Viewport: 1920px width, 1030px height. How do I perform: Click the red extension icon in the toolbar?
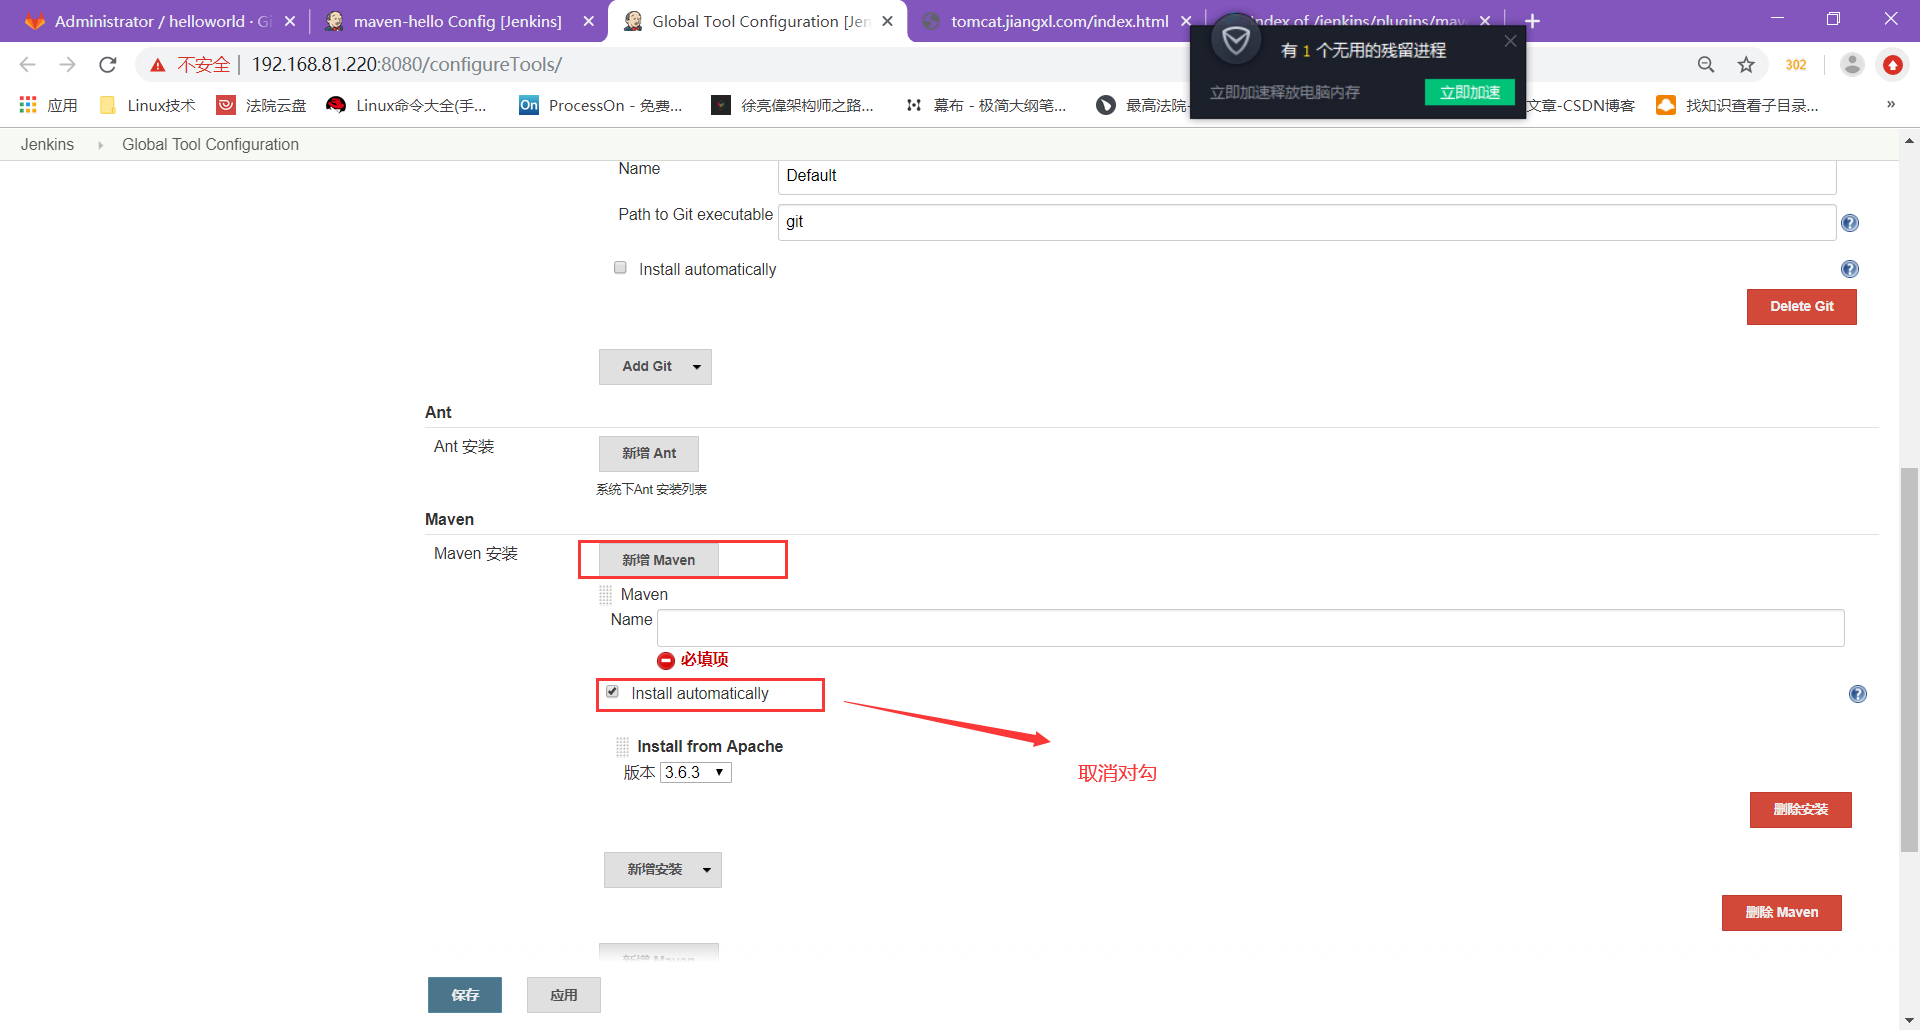[1893, 65]
